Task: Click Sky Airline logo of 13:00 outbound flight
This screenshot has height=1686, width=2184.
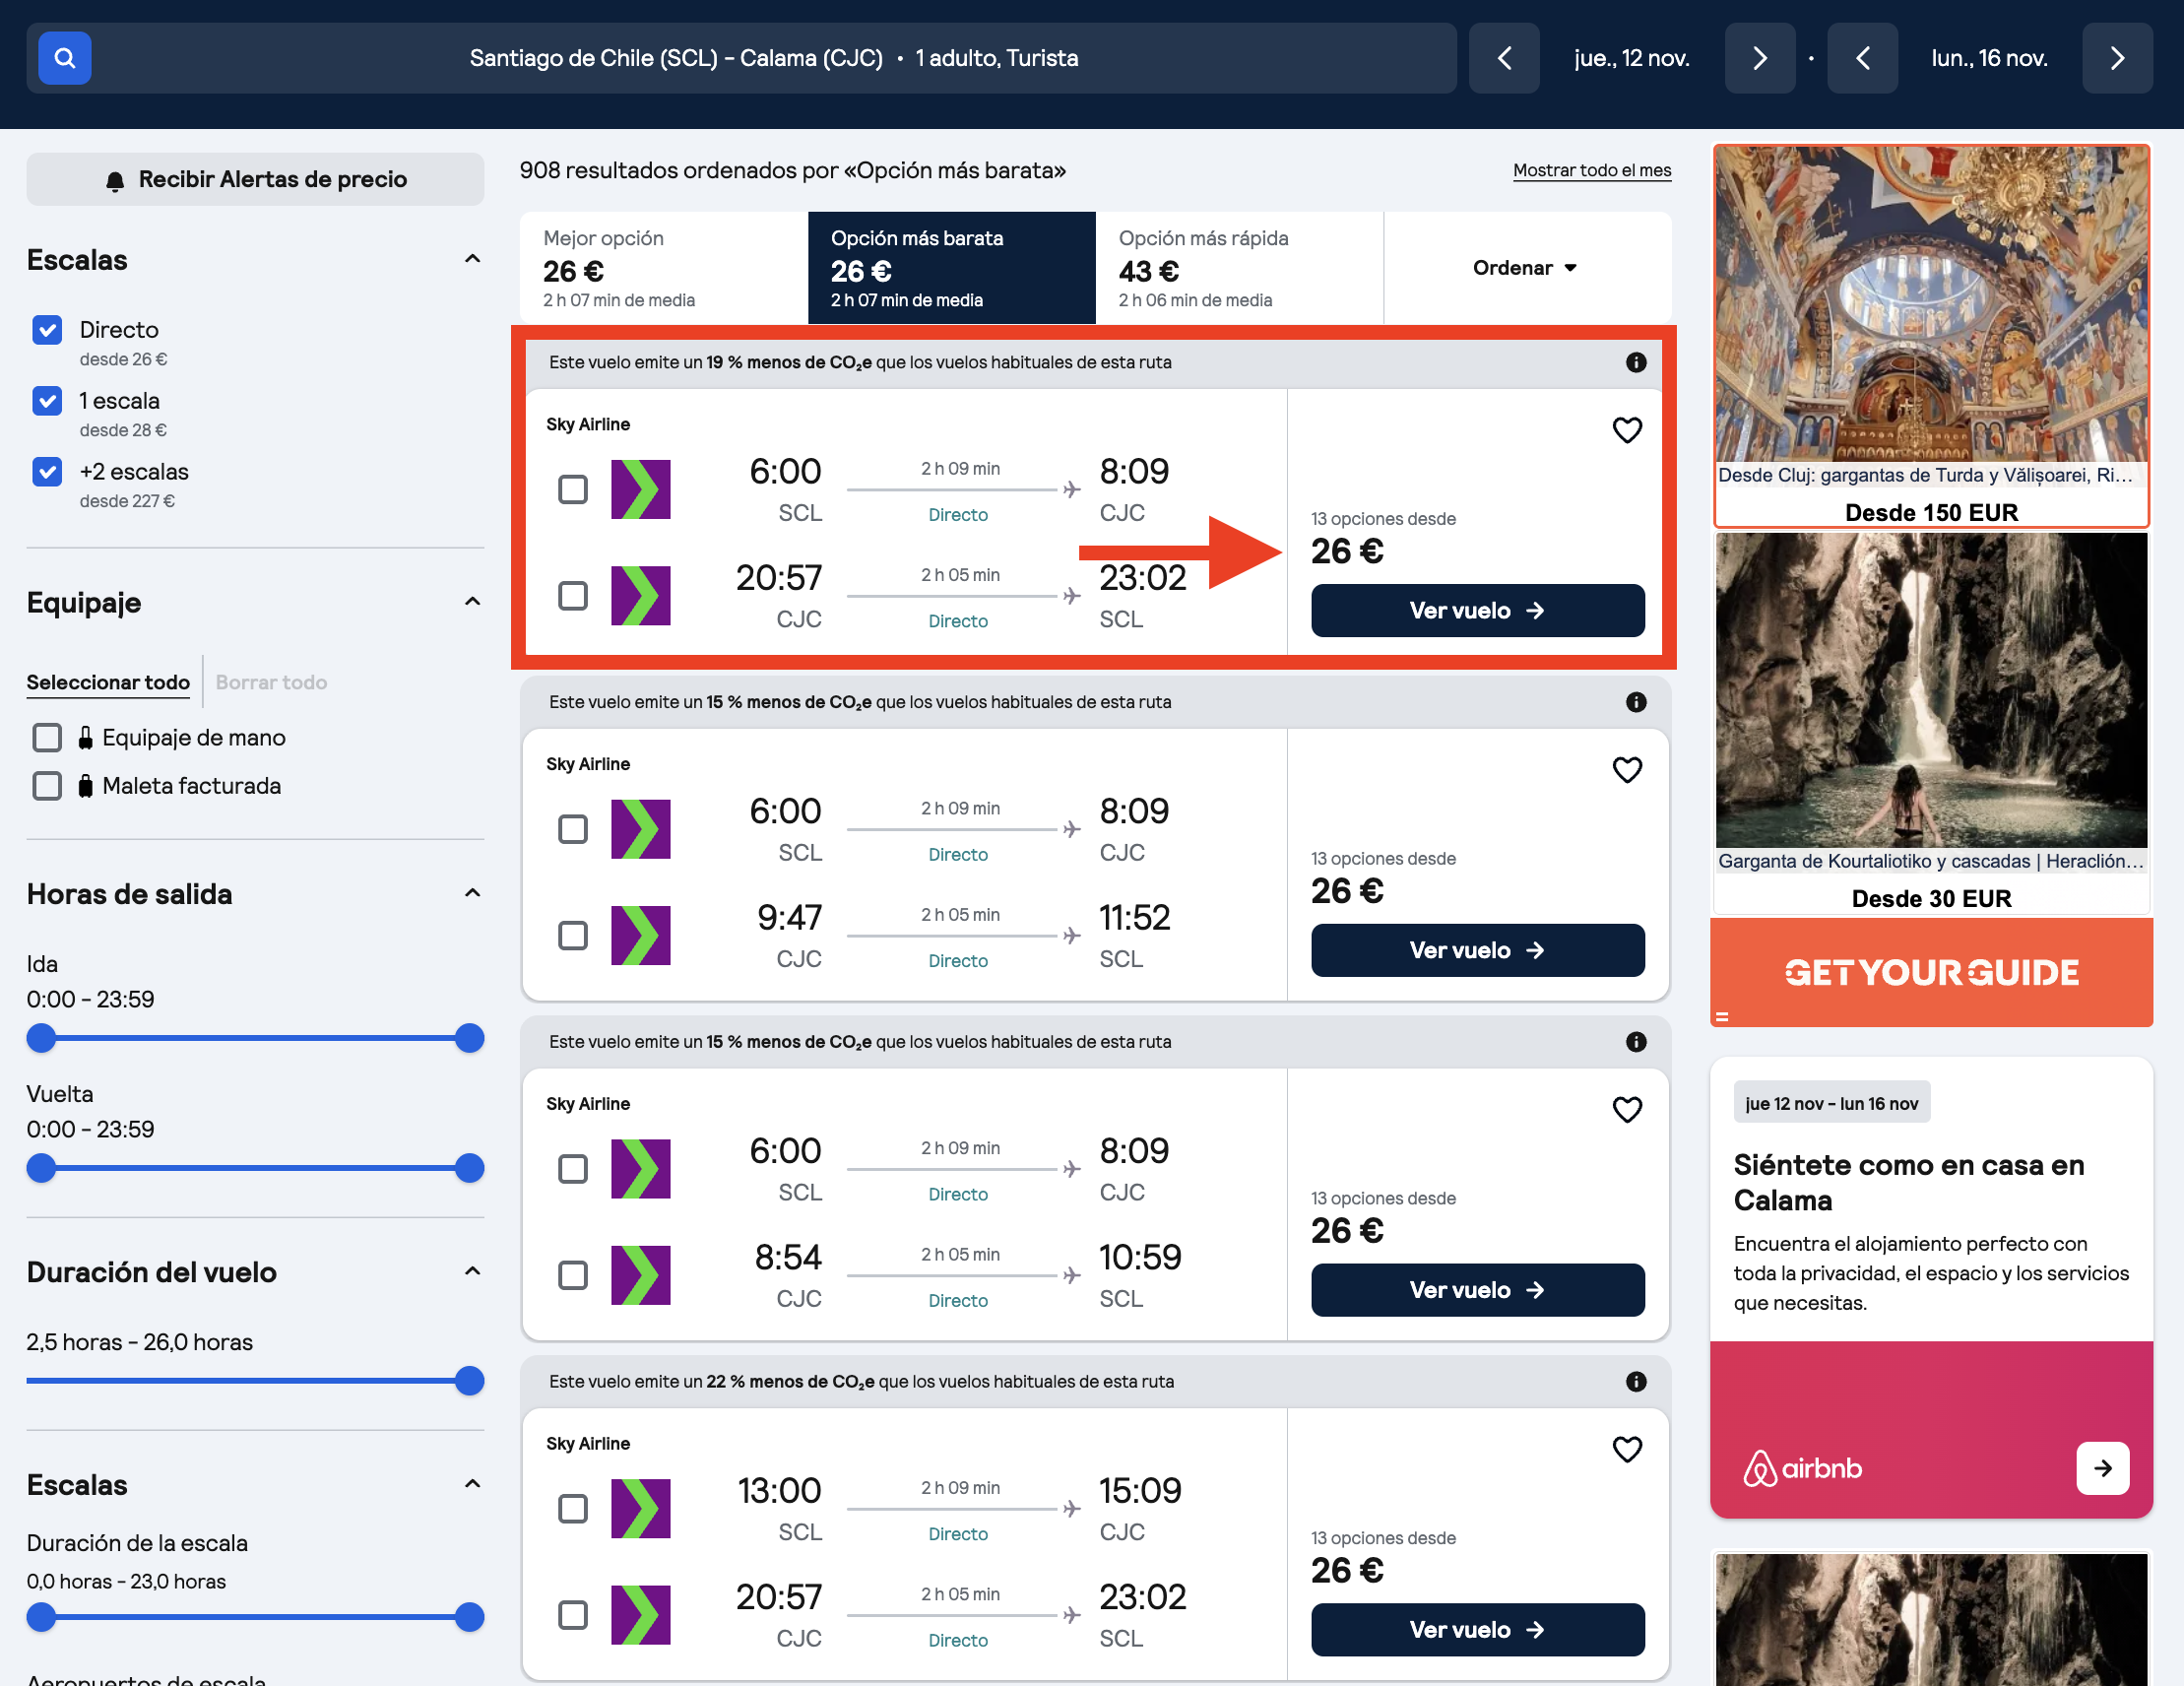Action: [x=641, y=1508]
